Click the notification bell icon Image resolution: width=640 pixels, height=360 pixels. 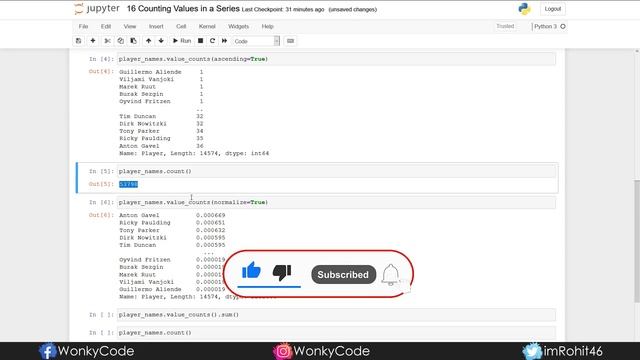[390, 274]
